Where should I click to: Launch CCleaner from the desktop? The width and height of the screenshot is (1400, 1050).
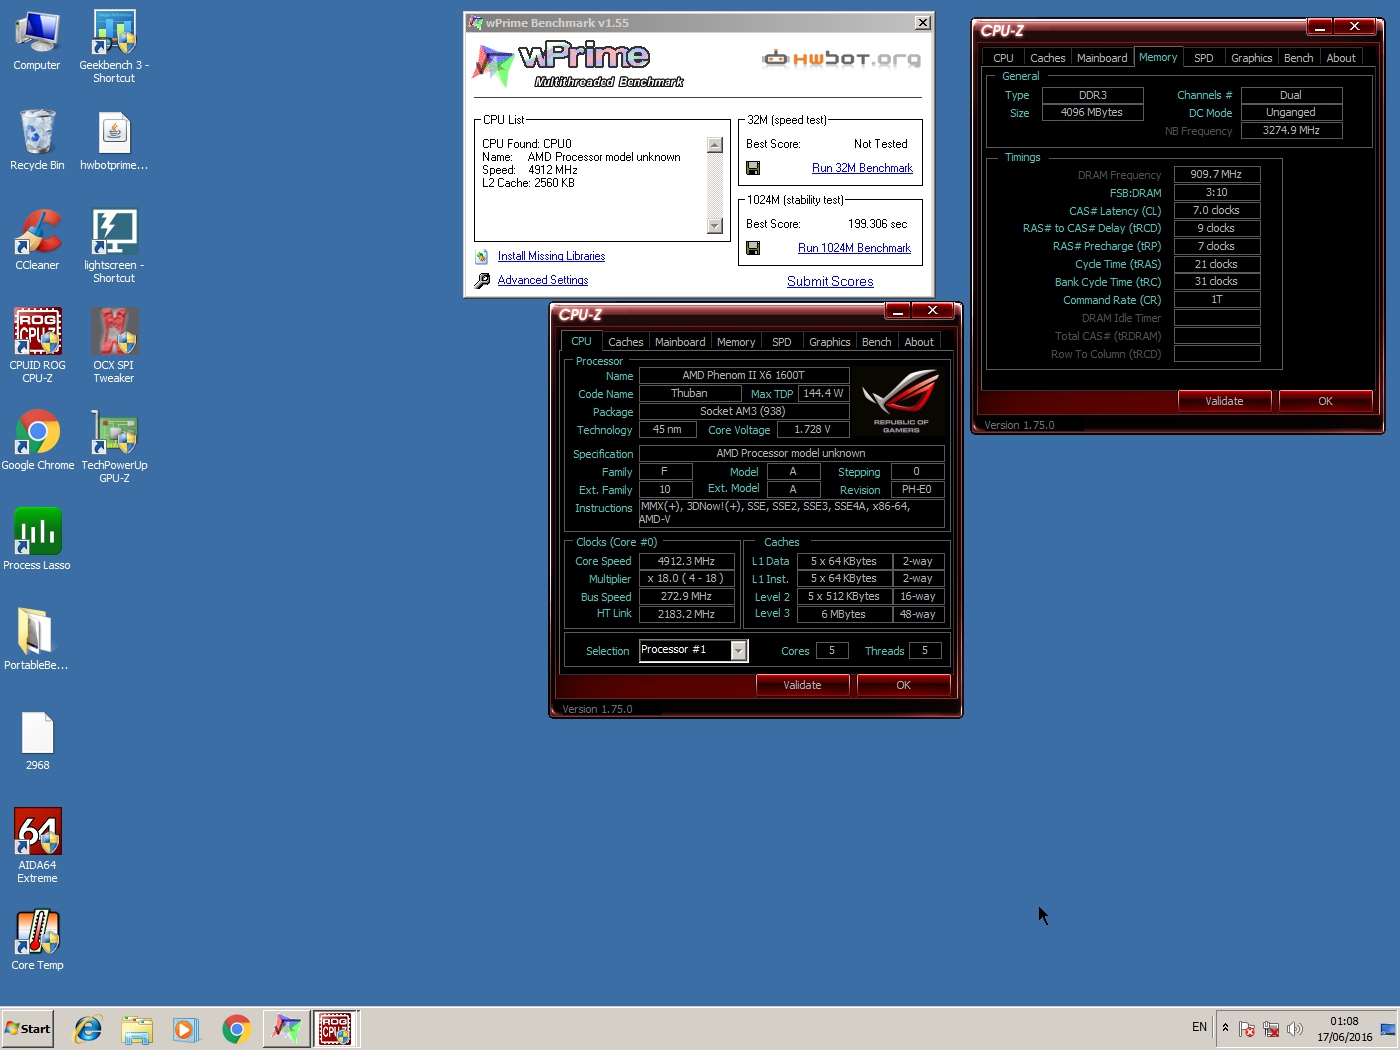(37, 241)
